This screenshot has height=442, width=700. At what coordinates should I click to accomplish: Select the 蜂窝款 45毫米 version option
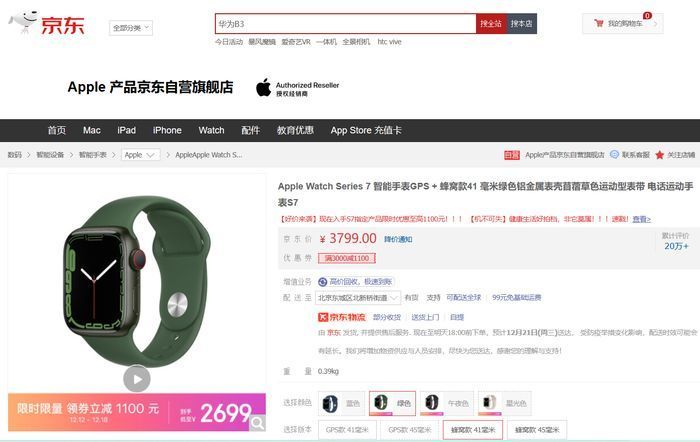[537, 430]
